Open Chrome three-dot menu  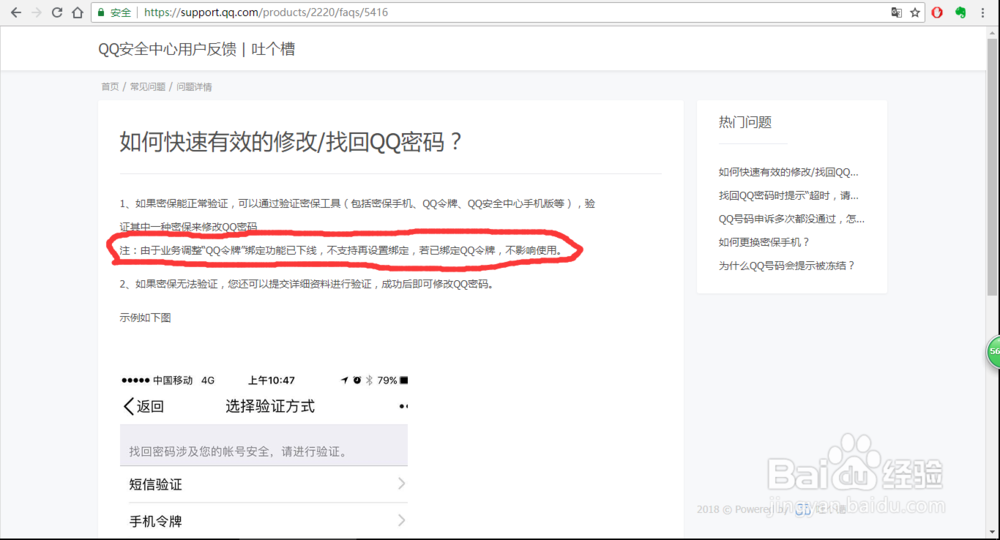(x=983, y=12)
